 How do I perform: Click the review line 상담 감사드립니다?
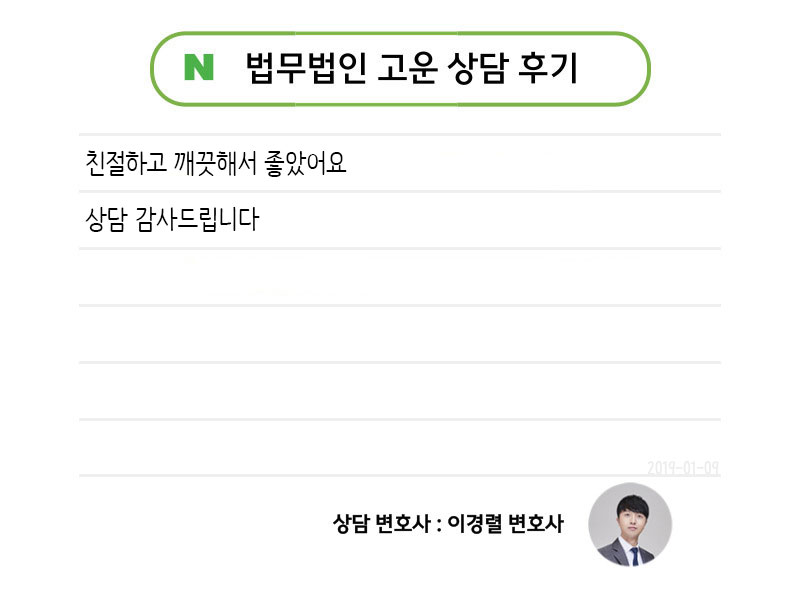coord(173,219)
